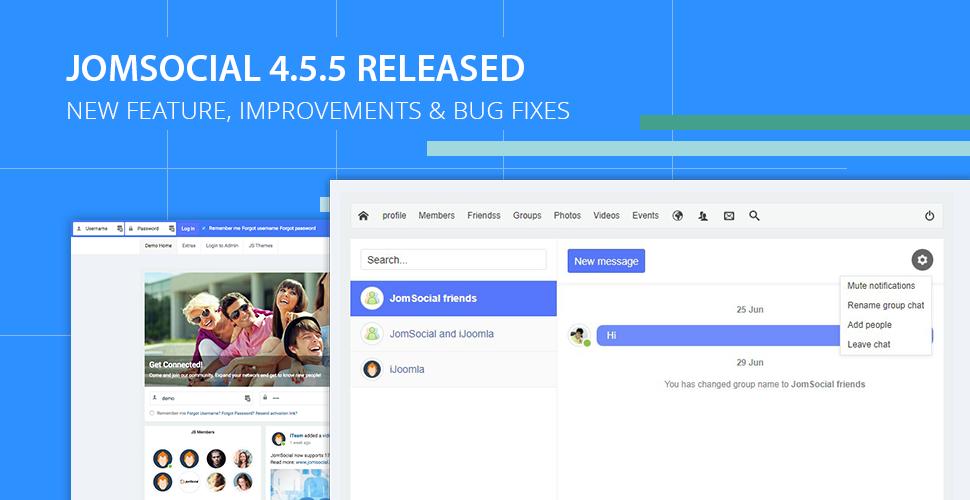
Task: Click the chat Search... input field
Action: pyautogui.click(x=453, y=260)
